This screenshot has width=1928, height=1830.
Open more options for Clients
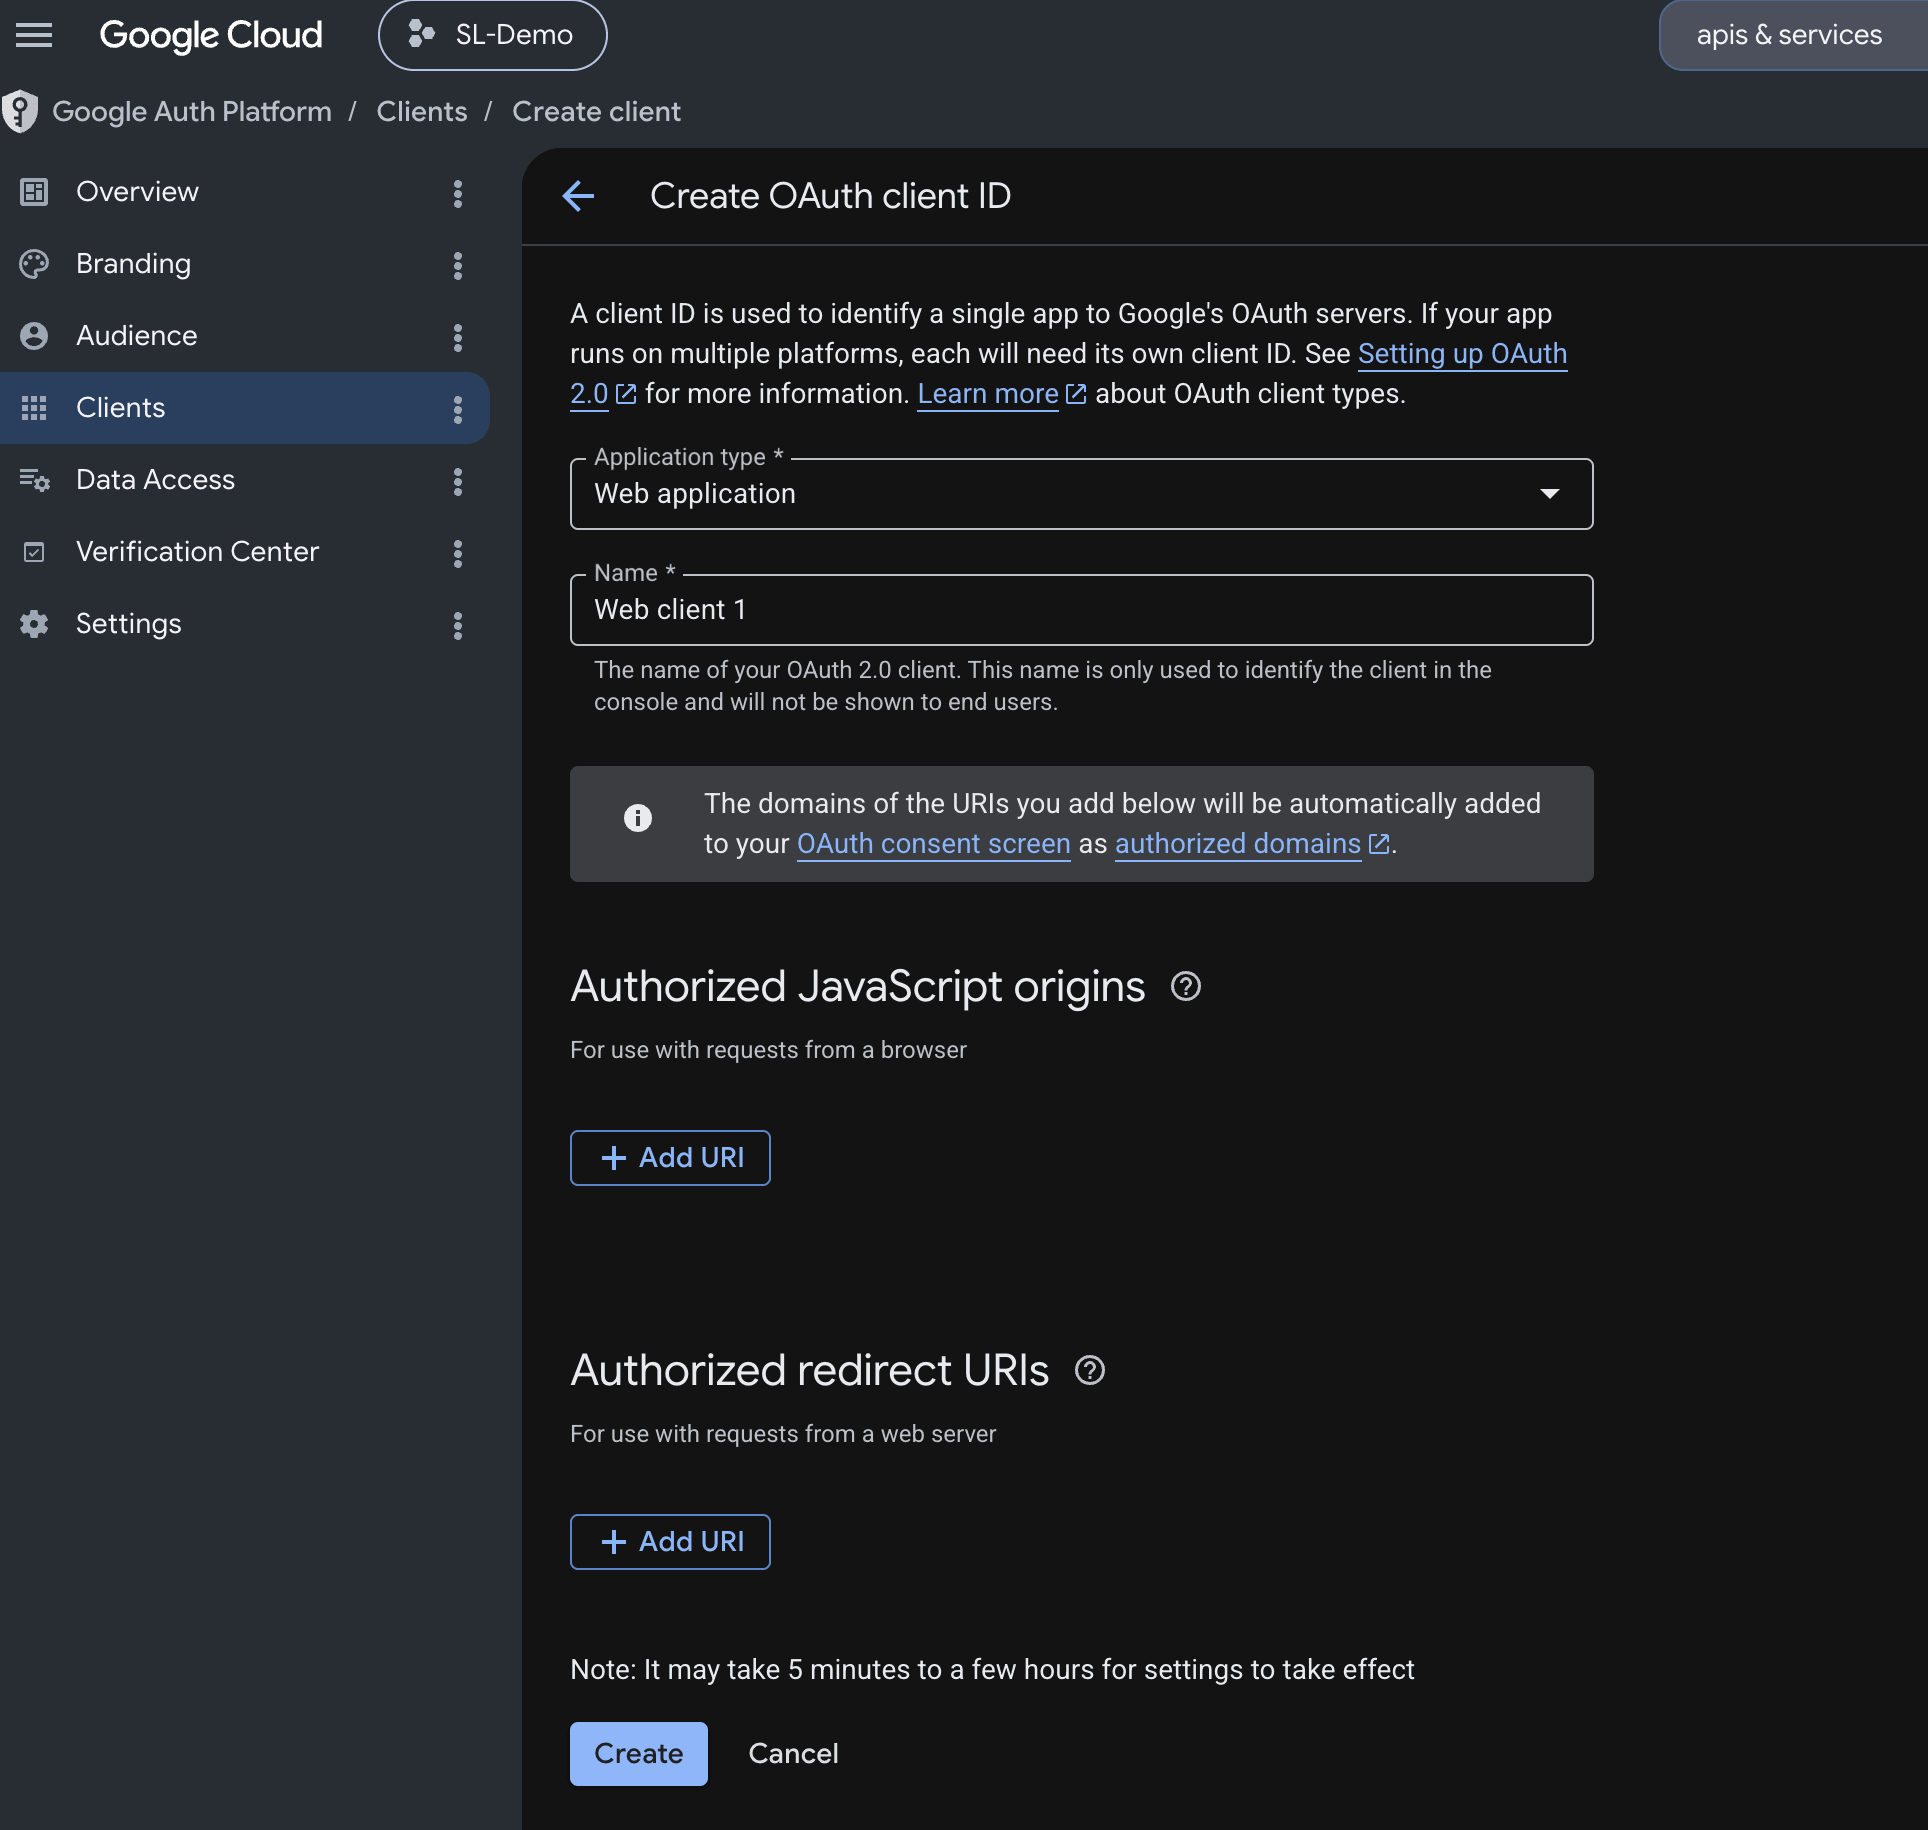(x=458, y=410)
